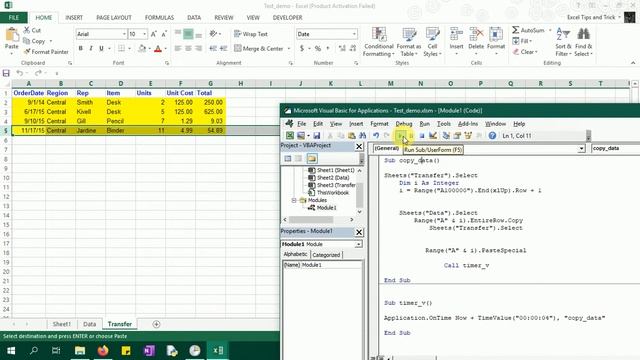
Task: Click Increase Font Size icon
Action: click(154, 34)
